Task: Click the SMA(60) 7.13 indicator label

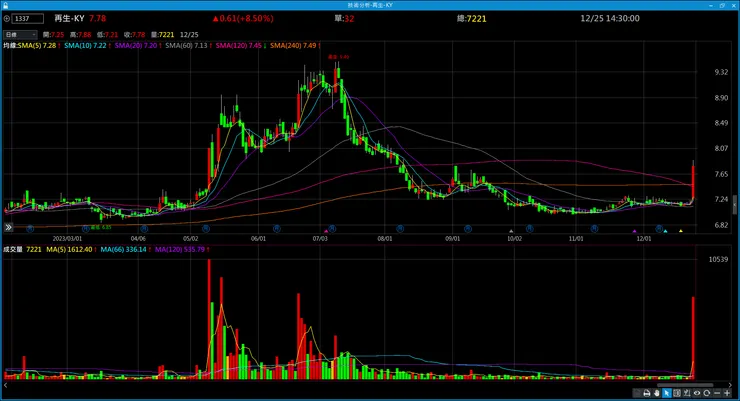Action: pos(186,45)
